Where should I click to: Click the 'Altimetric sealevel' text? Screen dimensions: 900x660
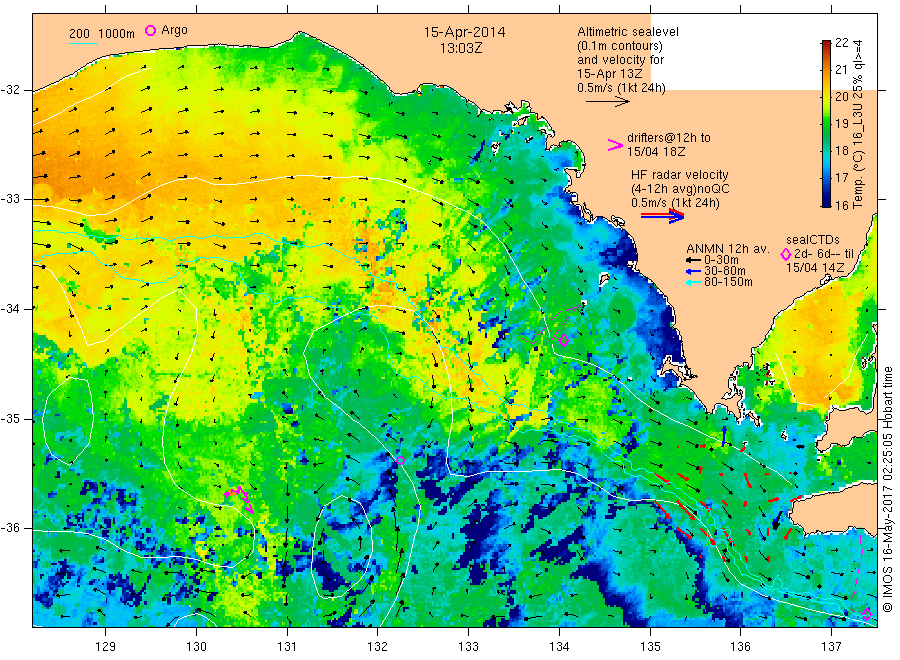(628, 32)
